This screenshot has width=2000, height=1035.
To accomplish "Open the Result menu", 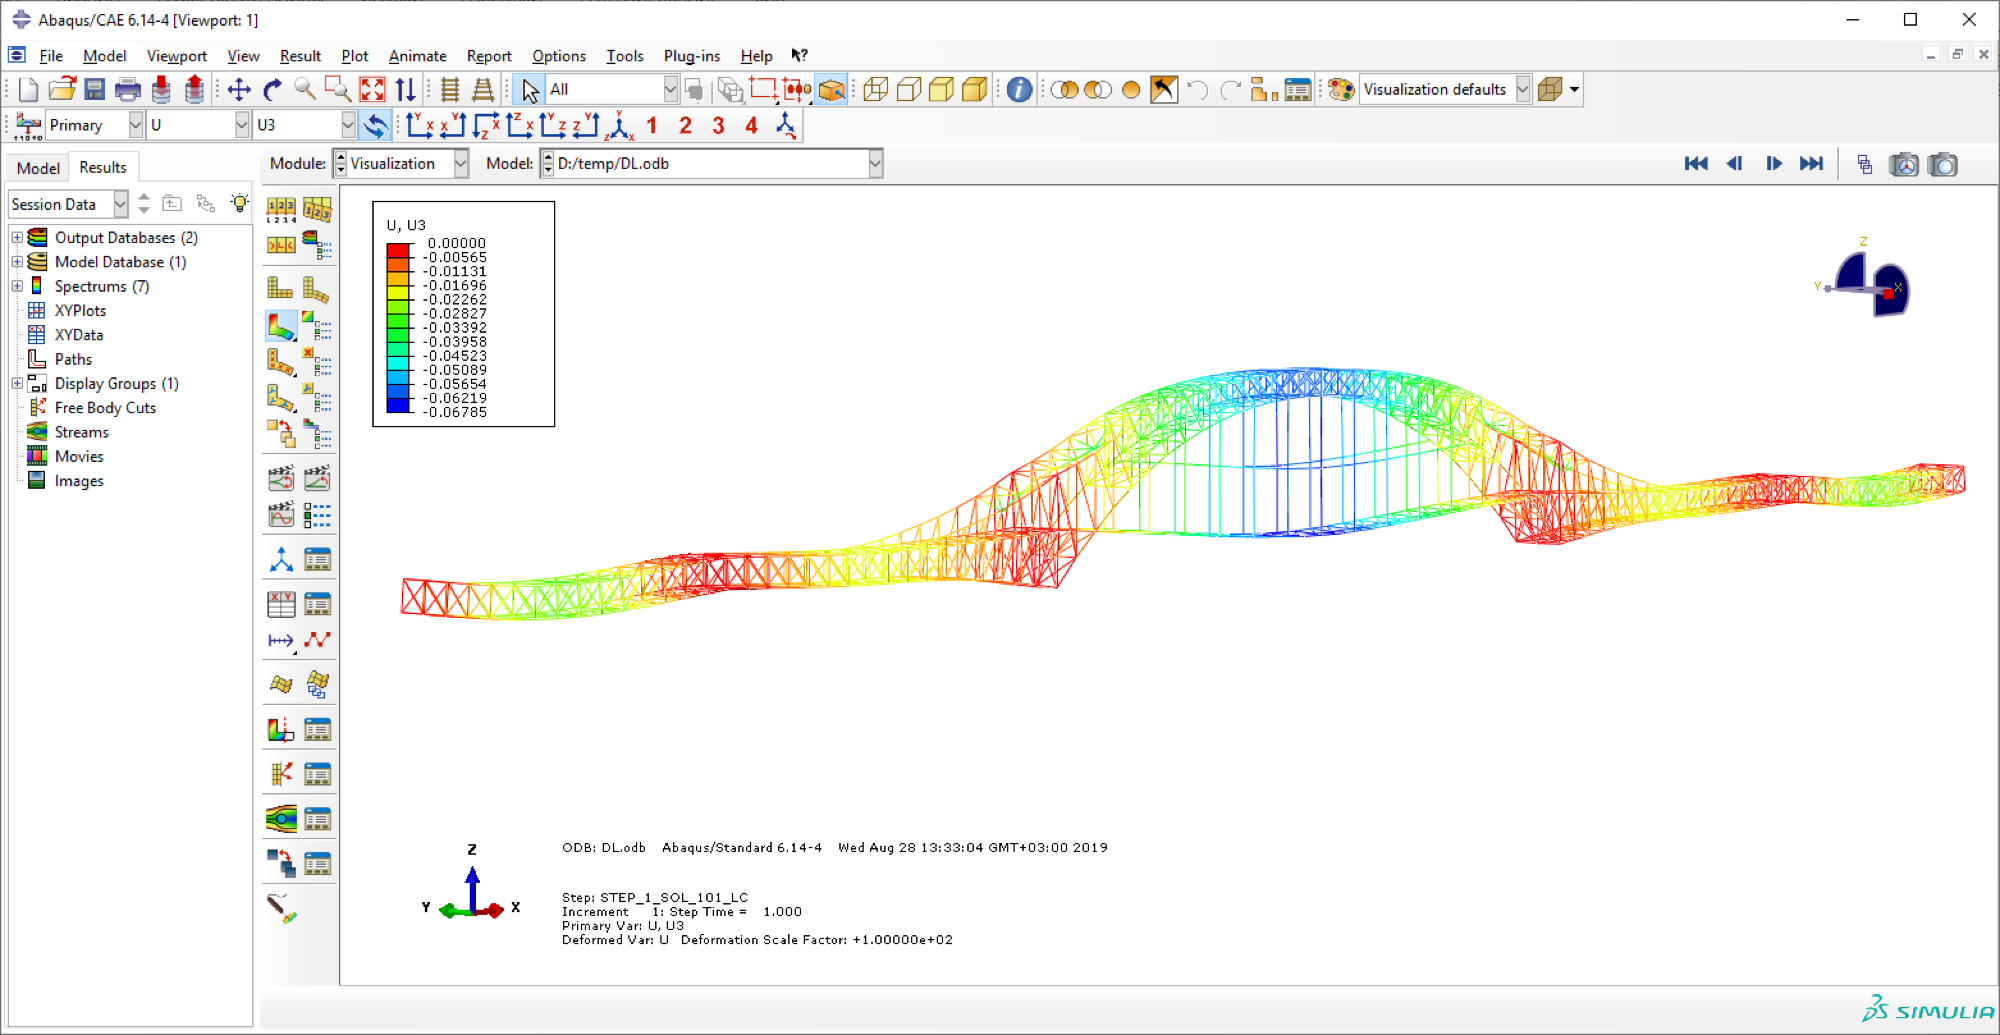I will [x=300, y=56].
